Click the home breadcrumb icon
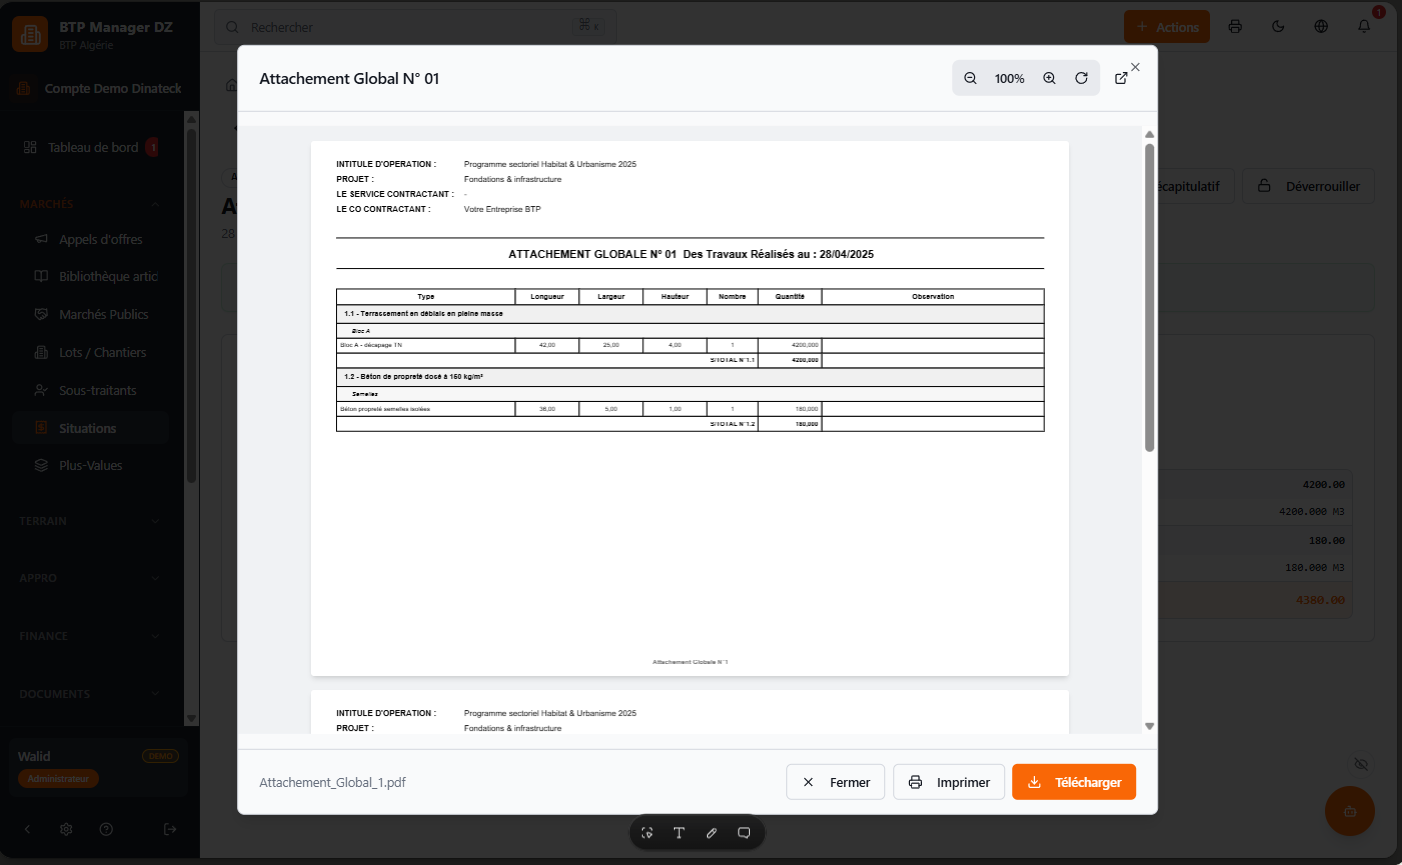The width and height of the screenshot is (1402, 865). tap(231, 85)
